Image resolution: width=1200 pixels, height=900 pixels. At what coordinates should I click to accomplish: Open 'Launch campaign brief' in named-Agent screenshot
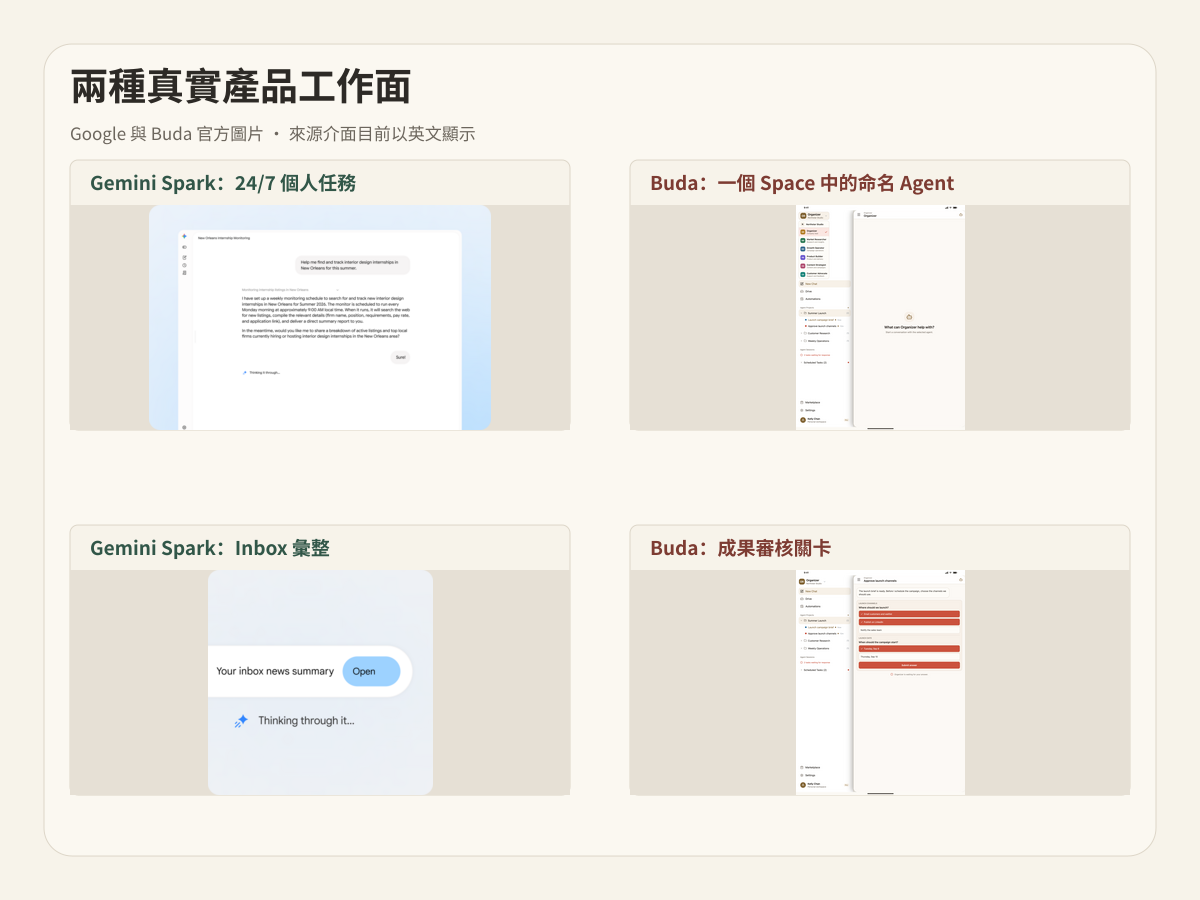click(821, 320)
